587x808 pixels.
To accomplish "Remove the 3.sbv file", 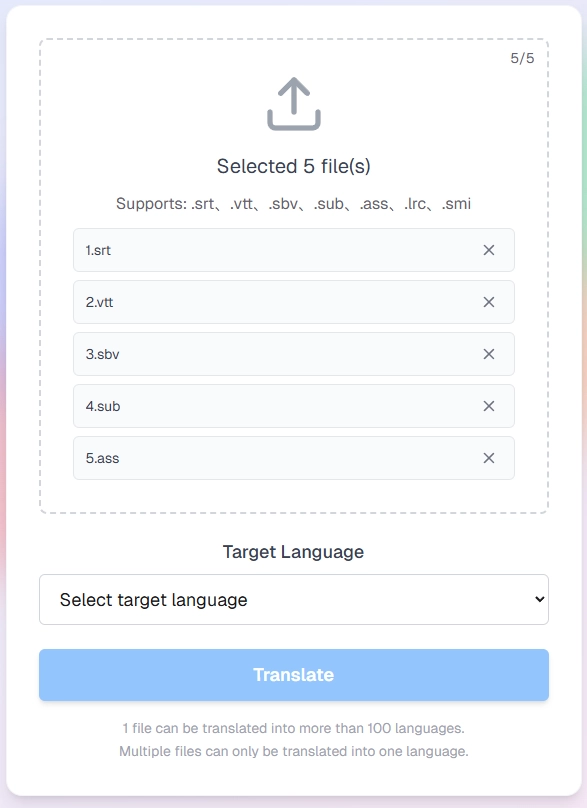I will tap(488, 353).
